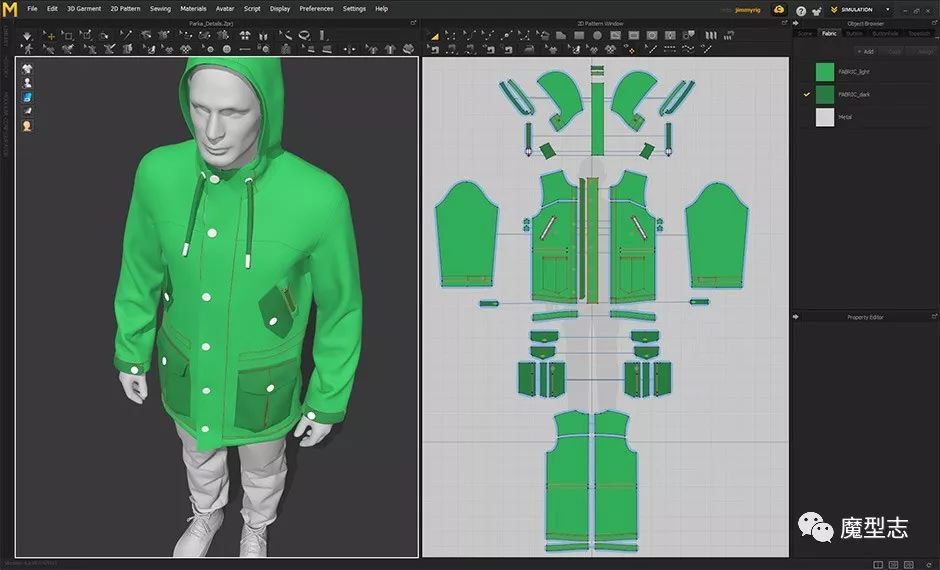
Task: Open the Preferences menu
Action: [316, 9]
